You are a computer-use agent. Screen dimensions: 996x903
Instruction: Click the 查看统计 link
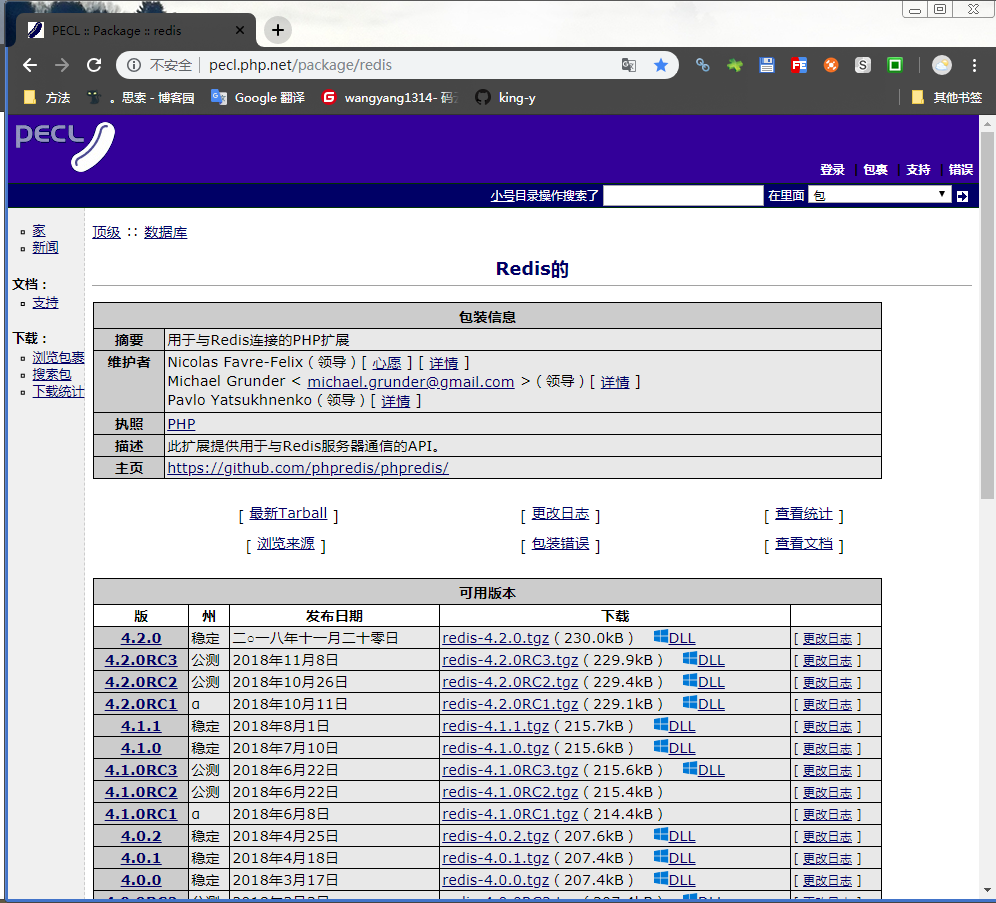click(804, 513)
